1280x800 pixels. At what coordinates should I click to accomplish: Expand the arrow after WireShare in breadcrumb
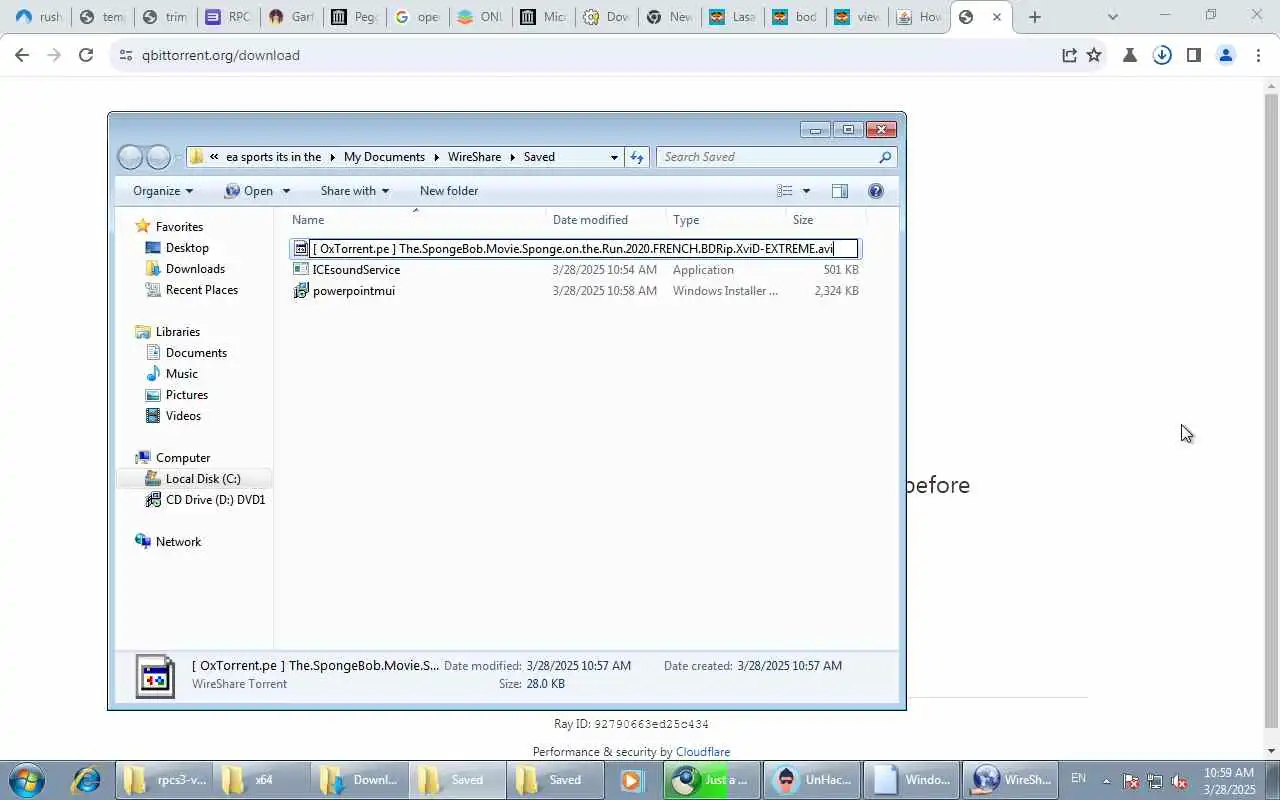[512, 157]
